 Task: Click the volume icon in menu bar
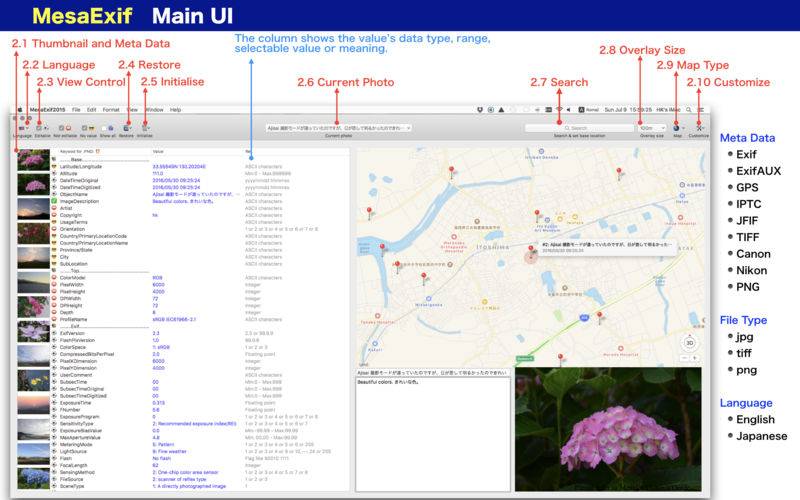[568, 110]
